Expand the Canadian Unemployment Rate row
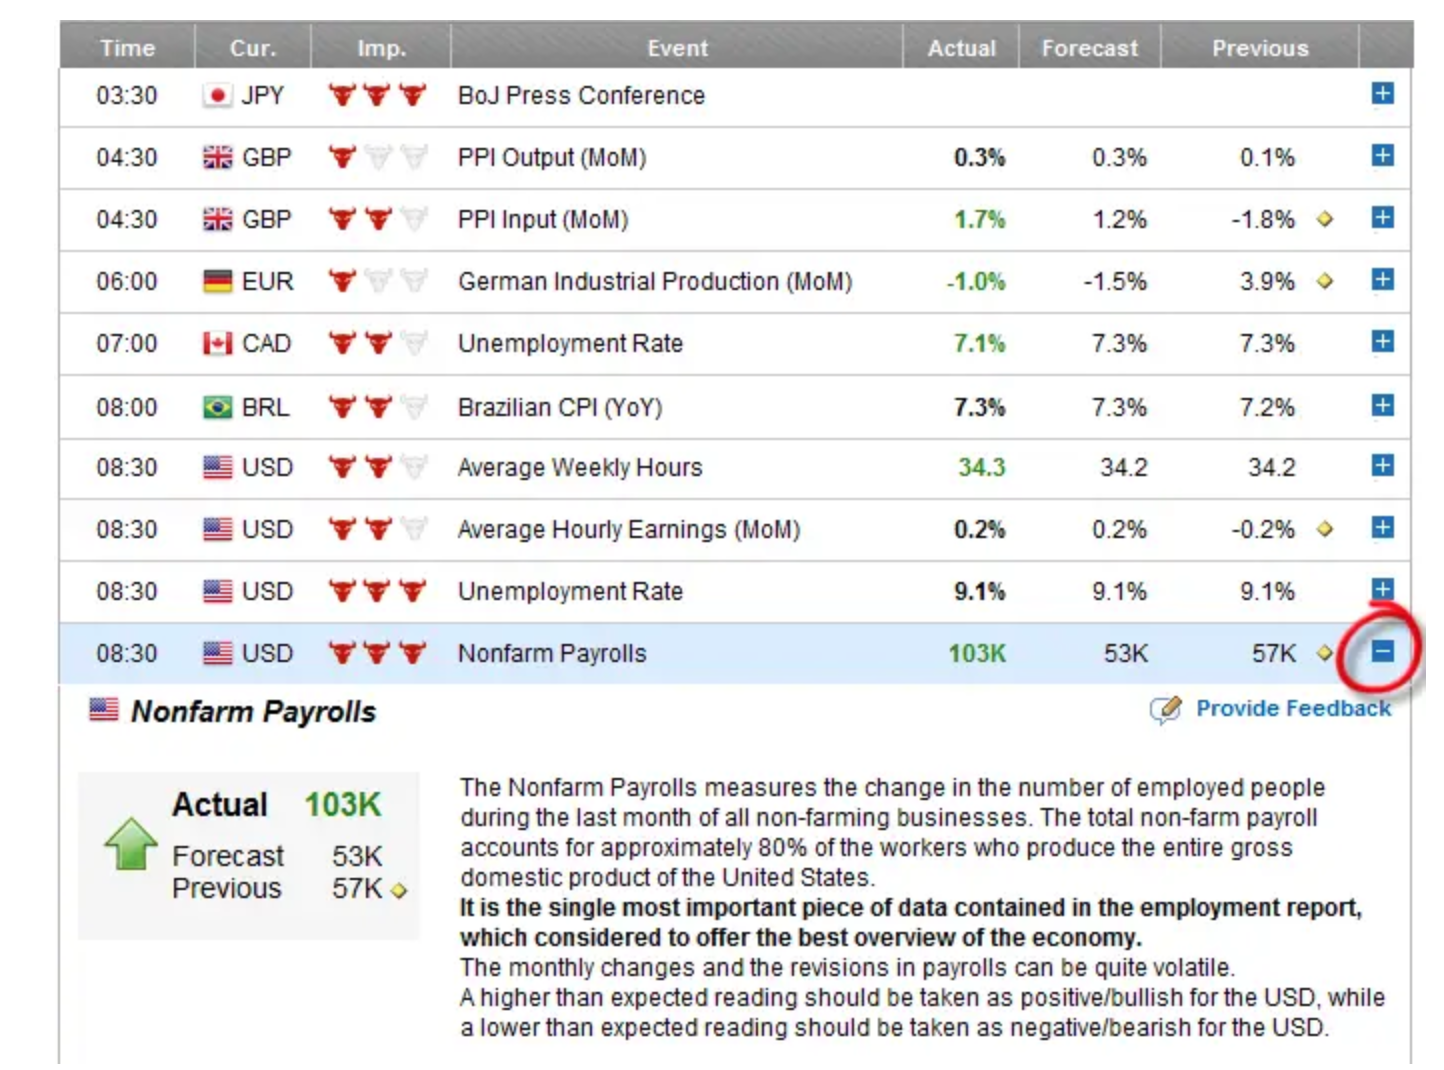Screen dimensions: 1444x1070 1382,342
